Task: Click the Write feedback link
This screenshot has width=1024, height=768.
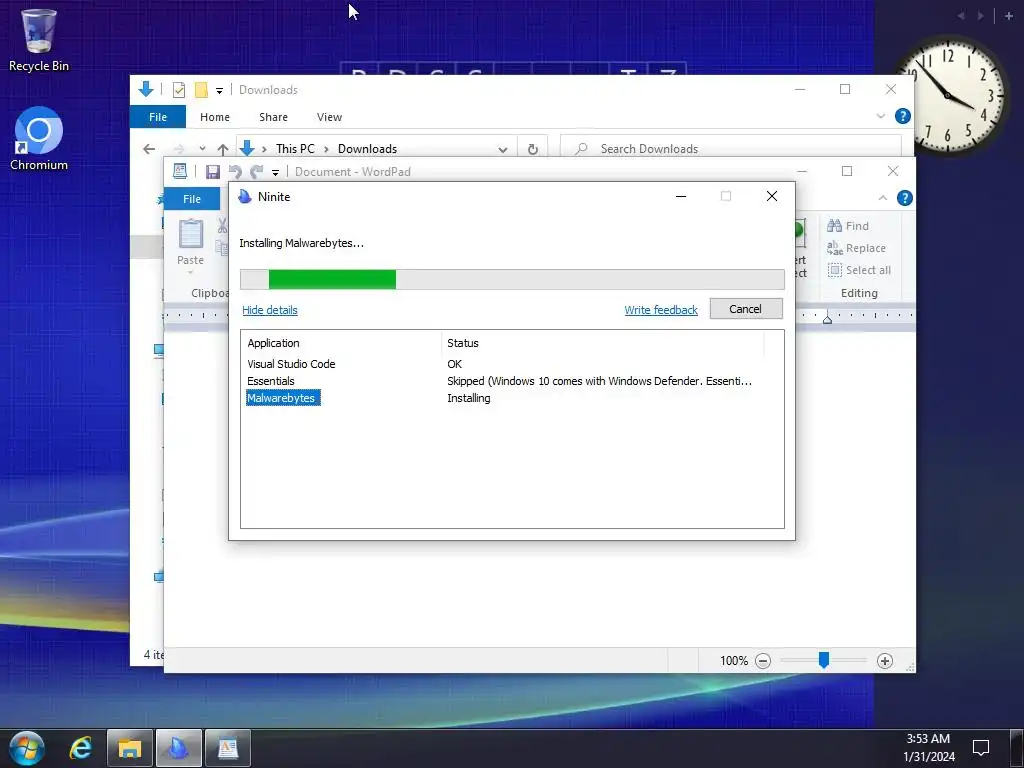Action: (661, 310)
